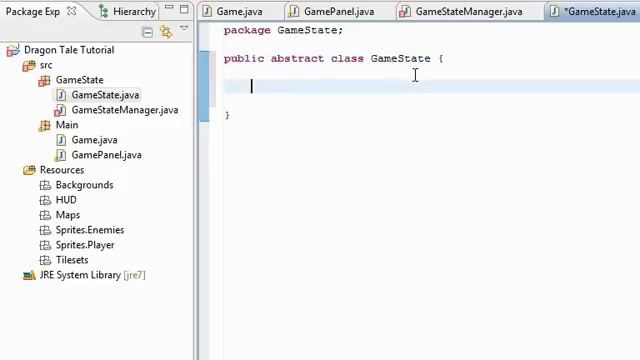Click the class name GameState in editor
The height and width of the screenshot is (360, 640).
pyautogui.click(x=400, y=59)
